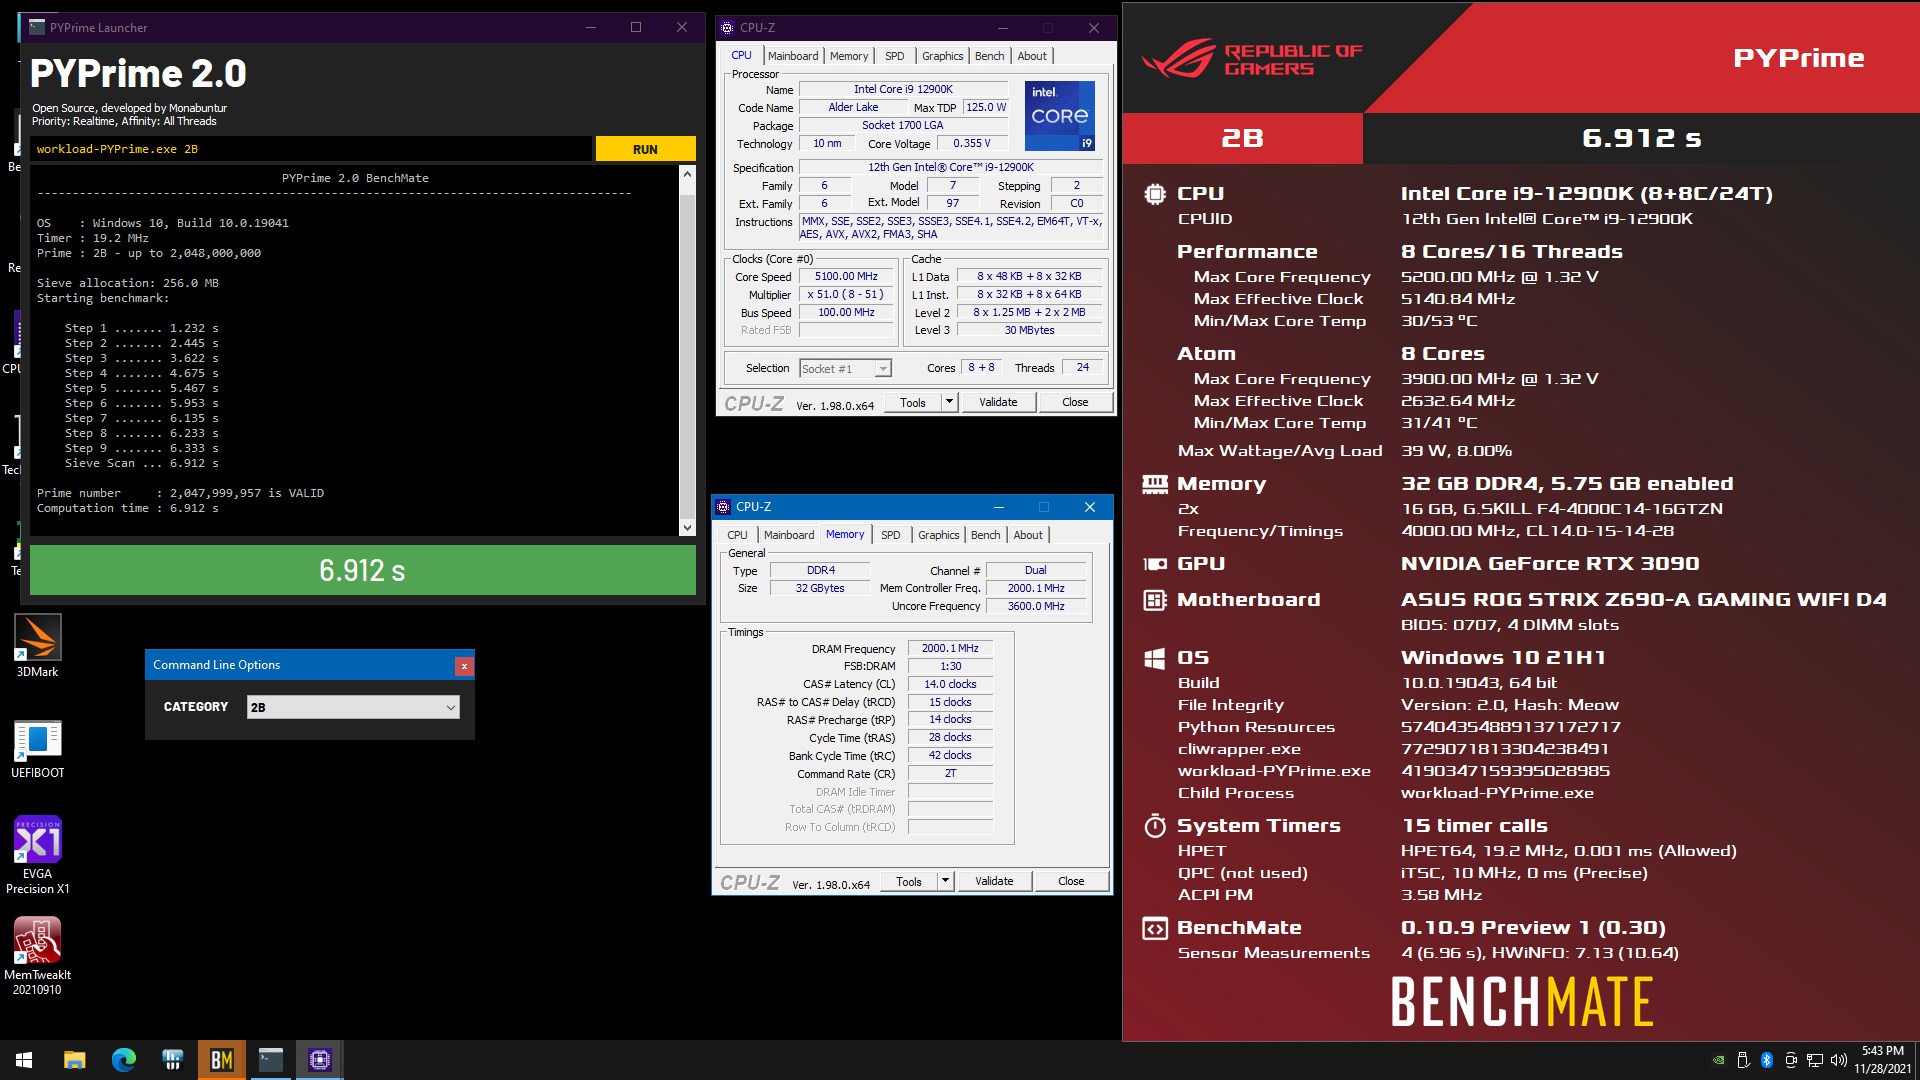Image resolution: width=1920 pixels, height=1080 pixels.
Task: Open the Bluetooth tray icon
Action: pyautogui.click(x=1767, y=1060)
